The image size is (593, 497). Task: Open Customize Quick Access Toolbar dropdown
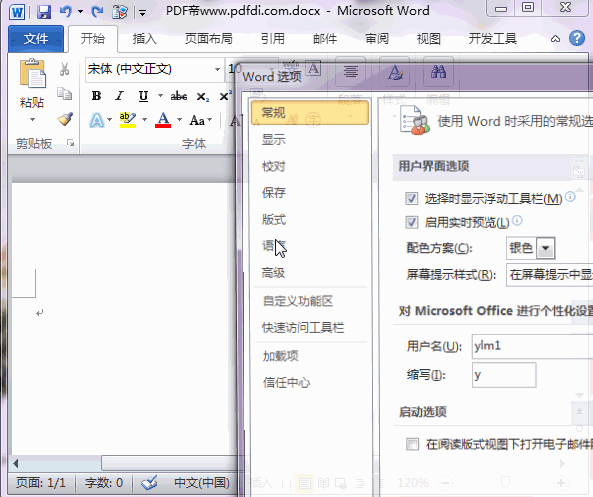click(143, 13)
